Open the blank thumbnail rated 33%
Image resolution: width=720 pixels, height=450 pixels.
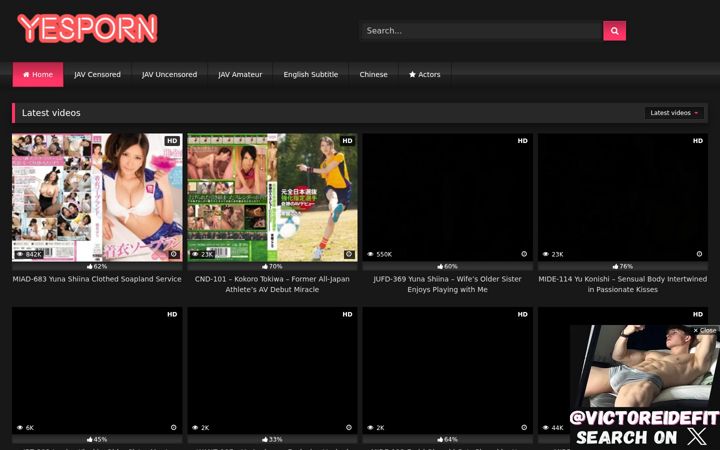[x=272, y=371]
